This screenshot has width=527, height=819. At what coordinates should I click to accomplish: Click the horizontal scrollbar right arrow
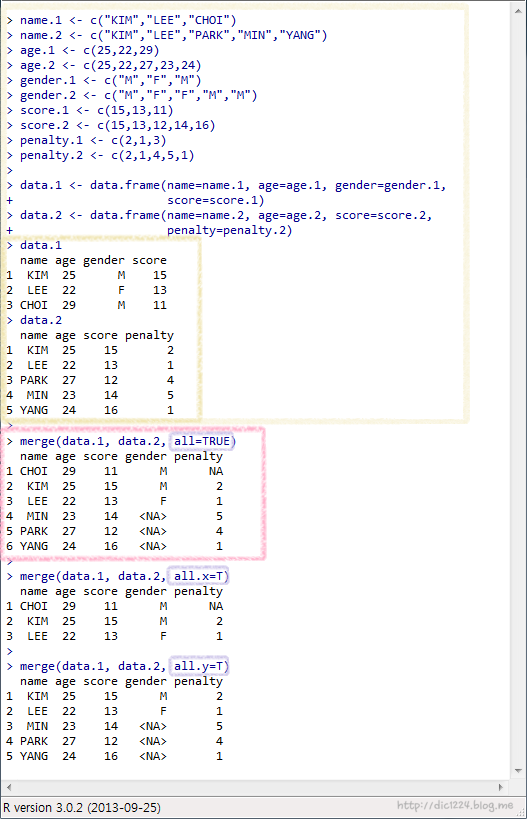coord(501,787)
